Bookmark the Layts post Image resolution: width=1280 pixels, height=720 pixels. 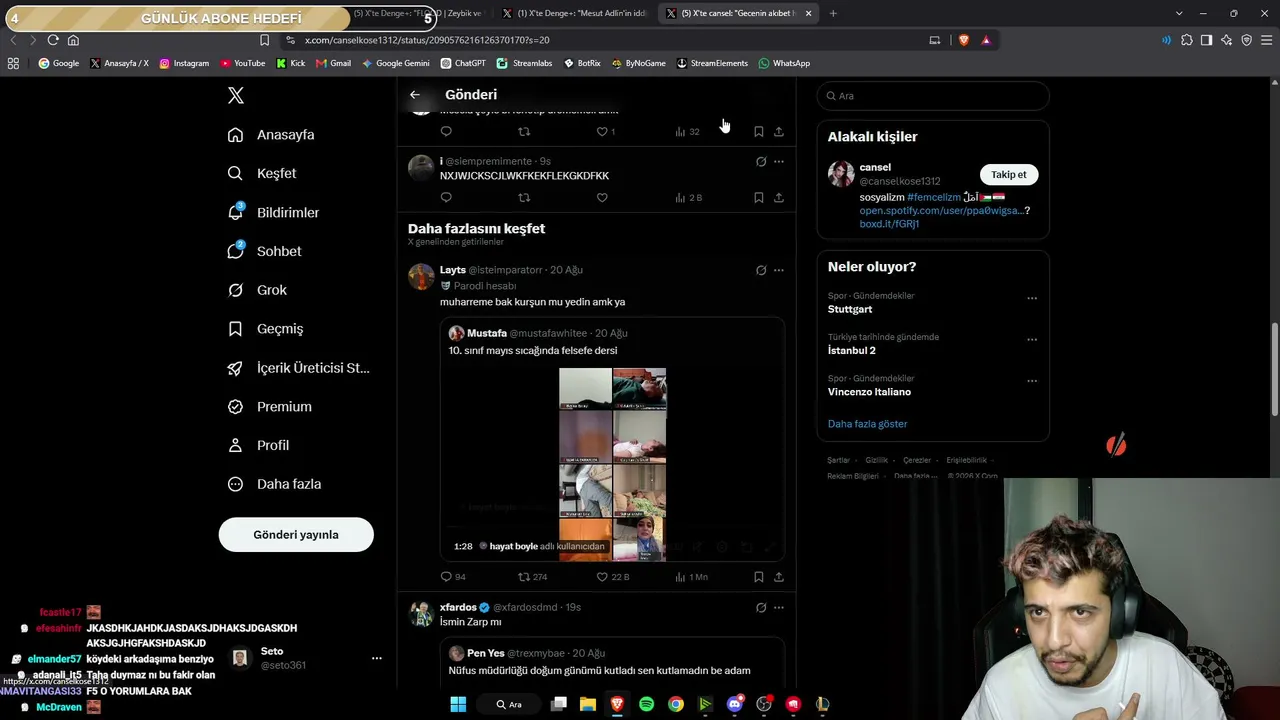759,577
